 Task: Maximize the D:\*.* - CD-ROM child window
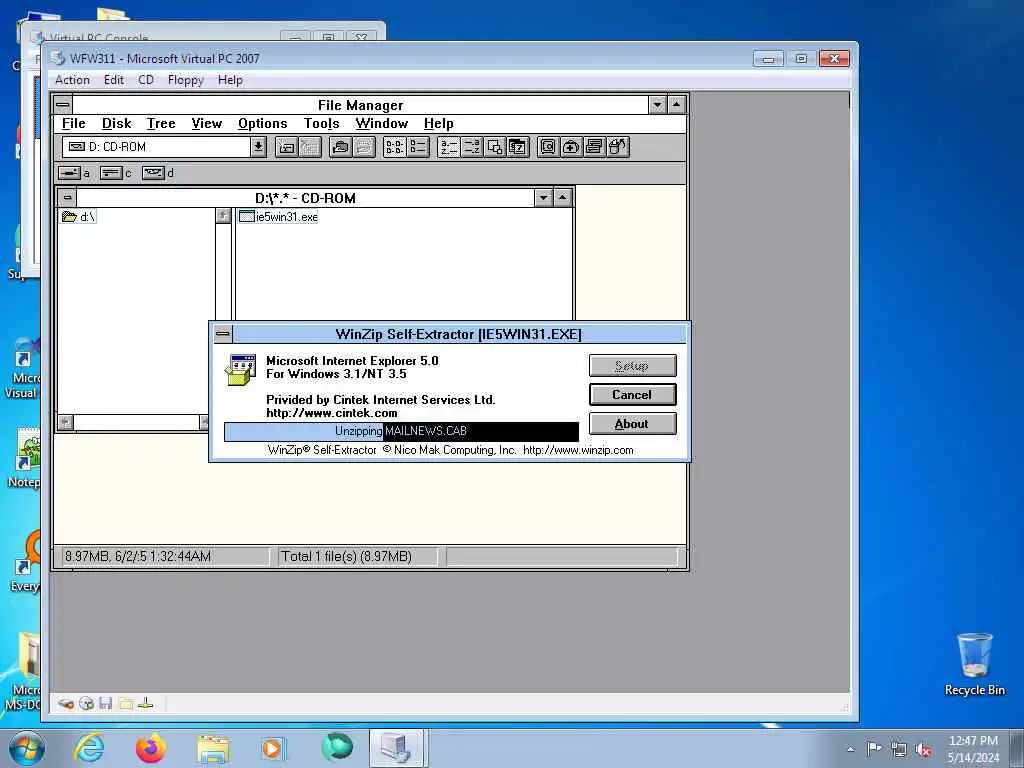[x=563, y=197]
